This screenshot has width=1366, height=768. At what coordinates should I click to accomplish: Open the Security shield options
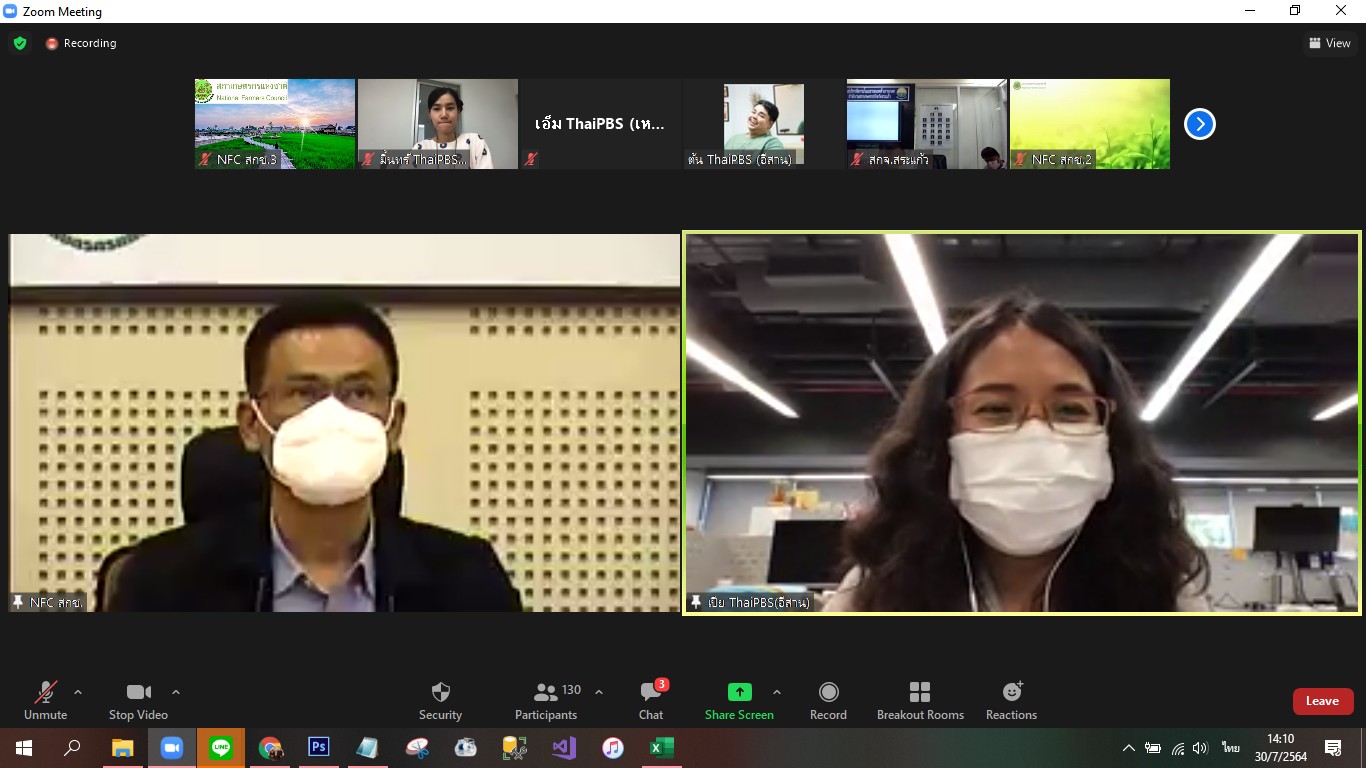point(440,701)
